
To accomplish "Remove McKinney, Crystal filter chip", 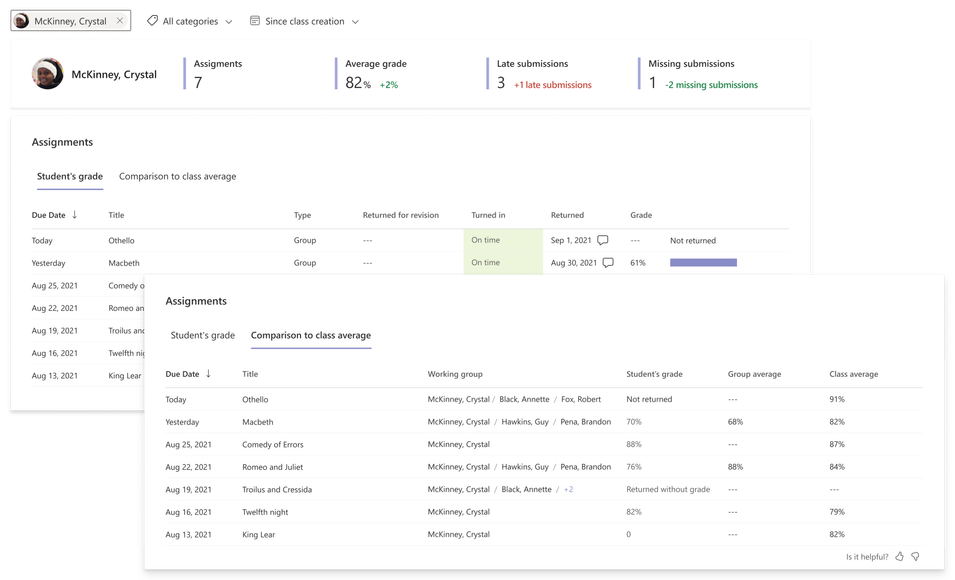I will coord(120,21).
